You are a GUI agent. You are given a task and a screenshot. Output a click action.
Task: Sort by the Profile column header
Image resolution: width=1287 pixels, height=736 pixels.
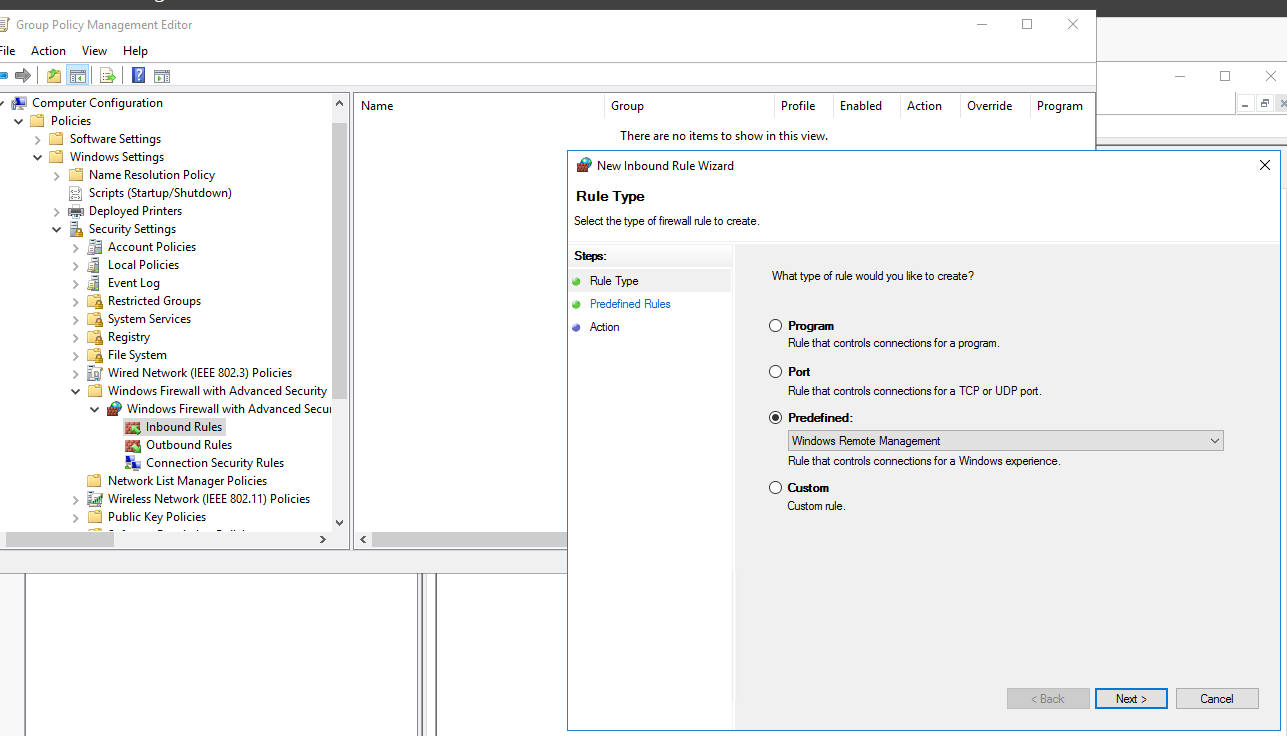804,106
